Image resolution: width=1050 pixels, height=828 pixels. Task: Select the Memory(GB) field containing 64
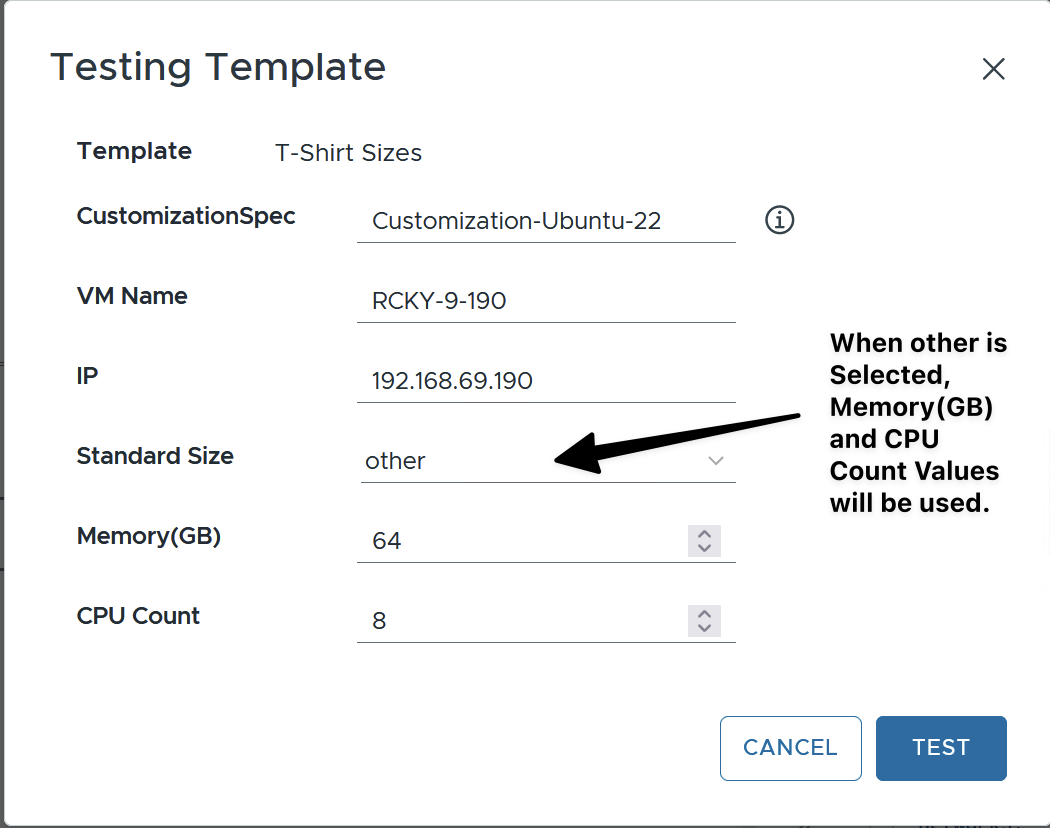(x=520, y=541)
